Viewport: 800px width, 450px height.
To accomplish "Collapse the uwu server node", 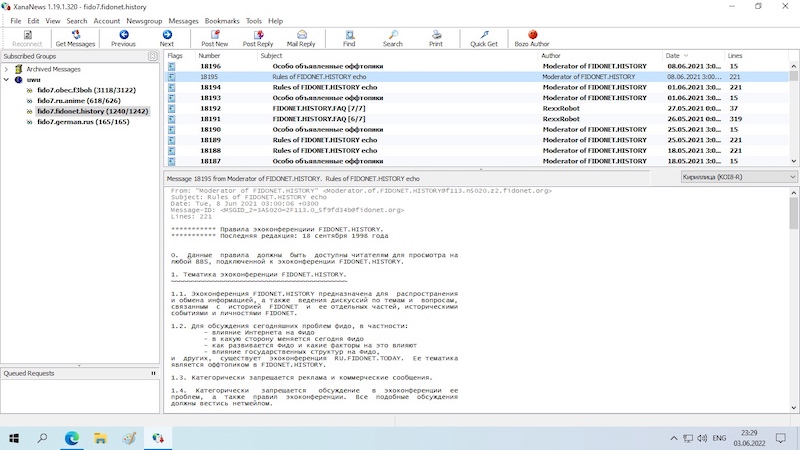I will coord(7,79).
